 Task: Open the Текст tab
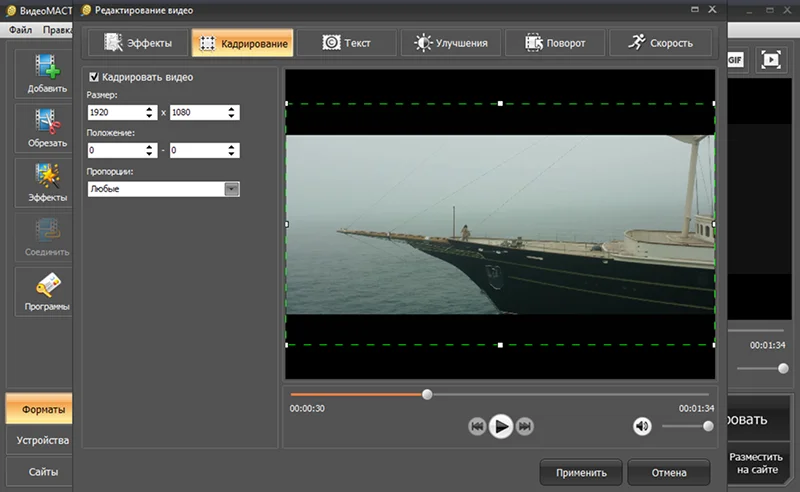346,43
